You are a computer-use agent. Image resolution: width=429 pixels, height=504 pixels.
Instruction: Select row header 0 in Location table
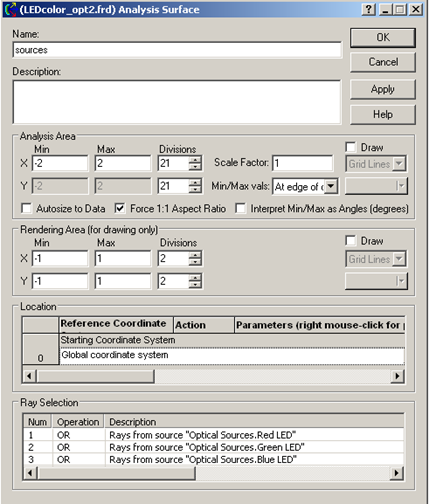click(40, 349)
